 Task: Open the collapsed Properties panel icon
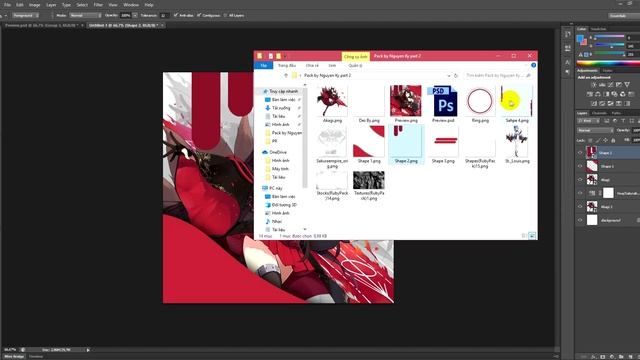click(x=568, y=48)
